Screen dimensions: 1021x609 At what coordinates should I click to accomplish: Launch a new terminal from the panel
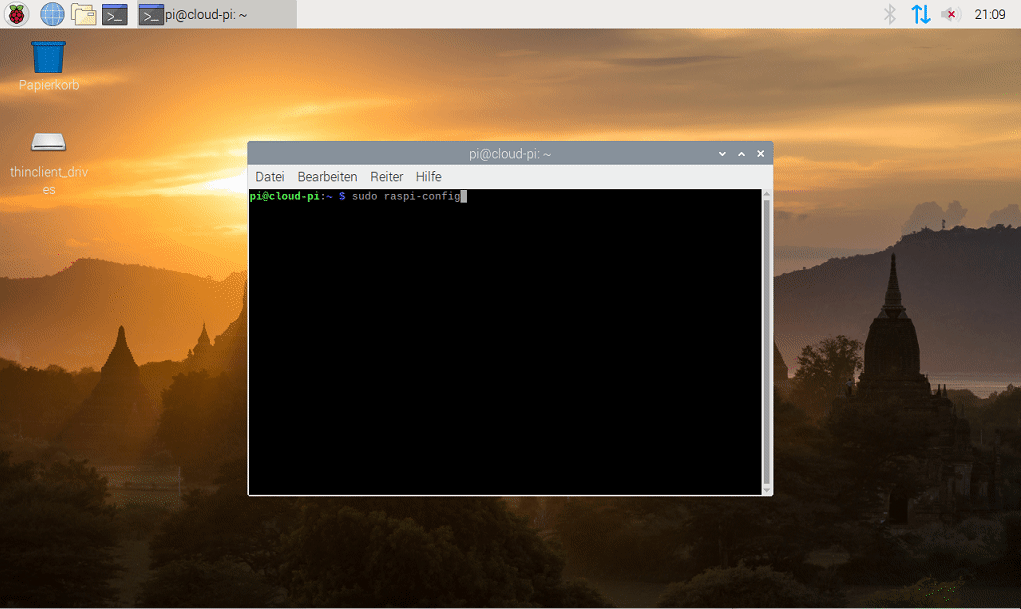[115, 14]
